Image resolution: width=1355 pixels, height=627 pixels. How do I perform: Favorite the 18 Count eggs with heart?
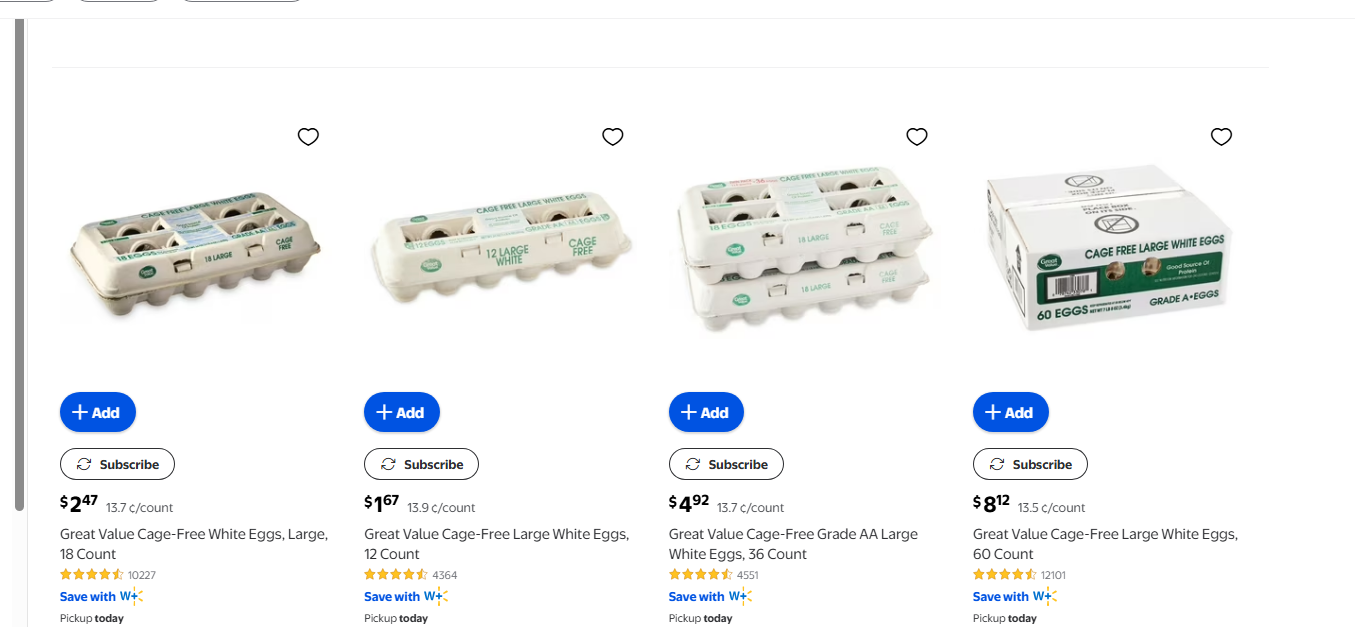tap(308, 137)
